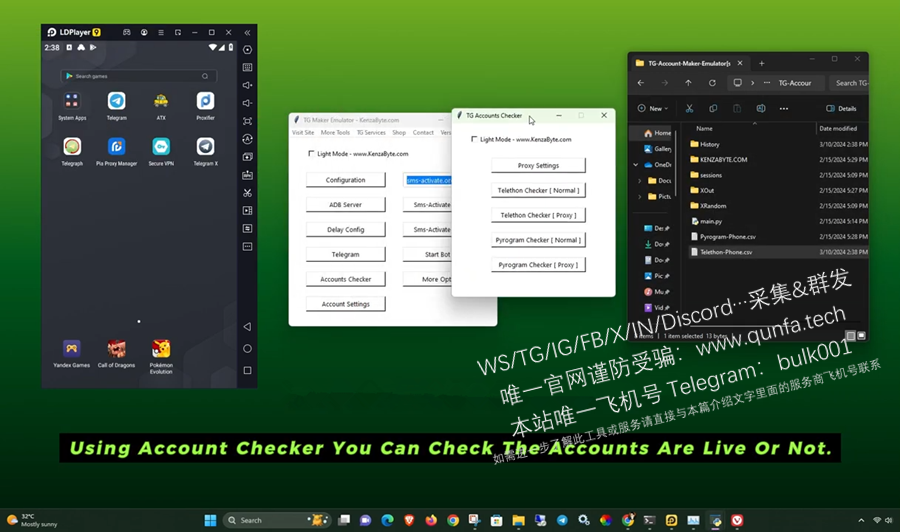Open Account Settings in TG Maker
Screen dimensions: 900x532
click(x=346, y=304)
